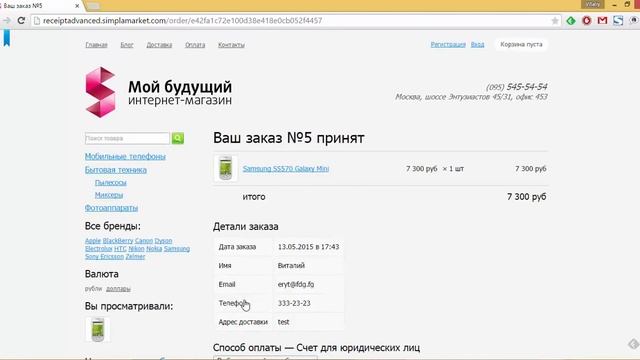Click the Вход login link
This screenshot has width=640, height=360.
pyautogui.click(x=478, y=44)
